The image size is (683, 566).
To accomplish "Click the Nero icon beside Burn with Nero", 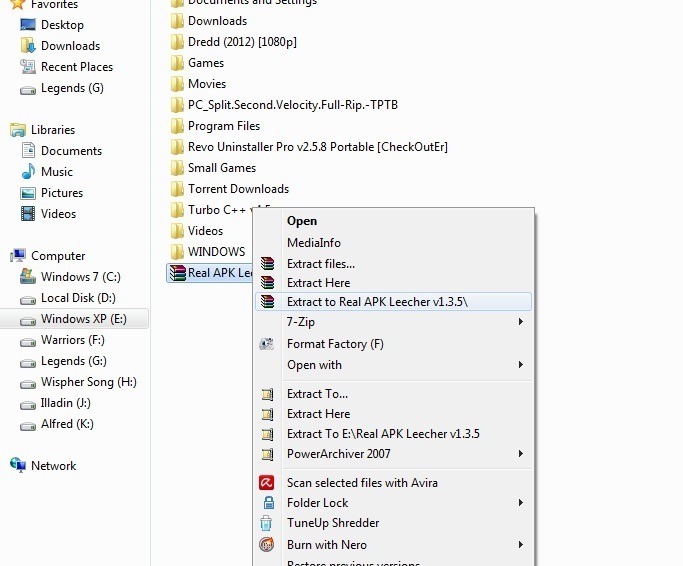I will [267, 545].
